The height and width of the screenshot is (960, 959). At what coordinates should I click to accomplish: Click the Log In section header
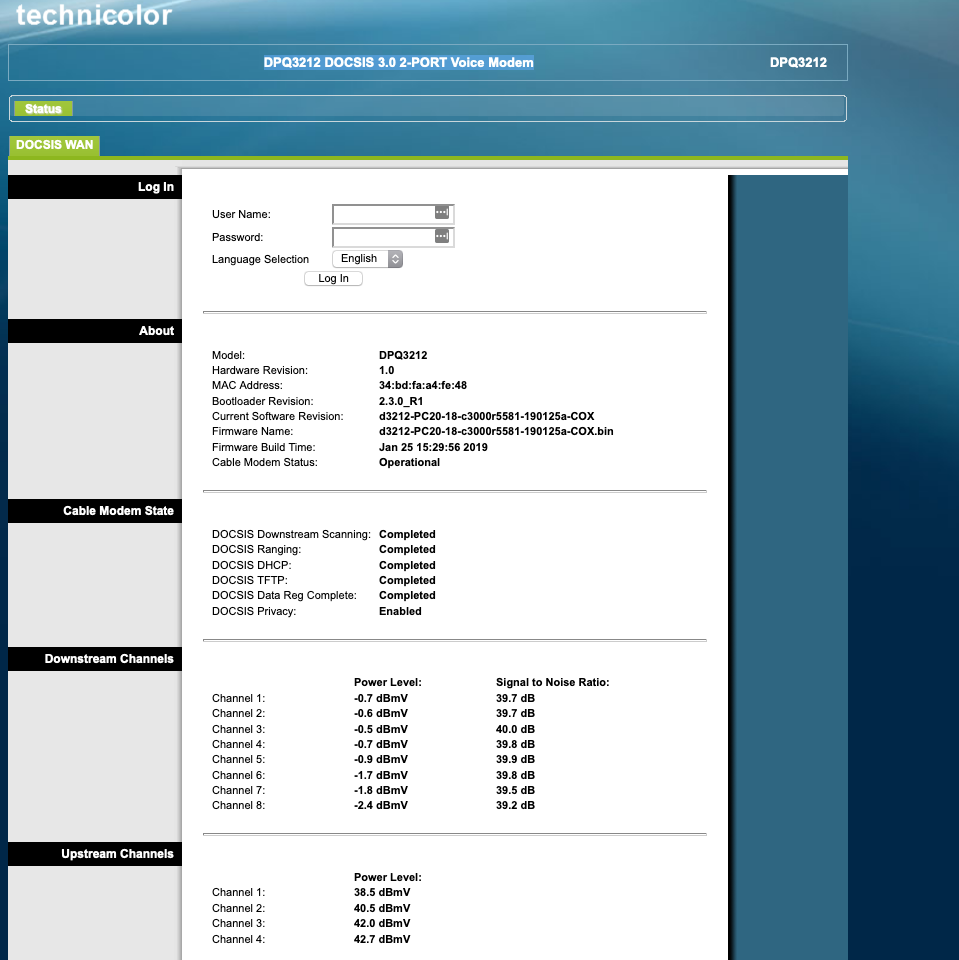pyautogui.click(x=95, y=187)
